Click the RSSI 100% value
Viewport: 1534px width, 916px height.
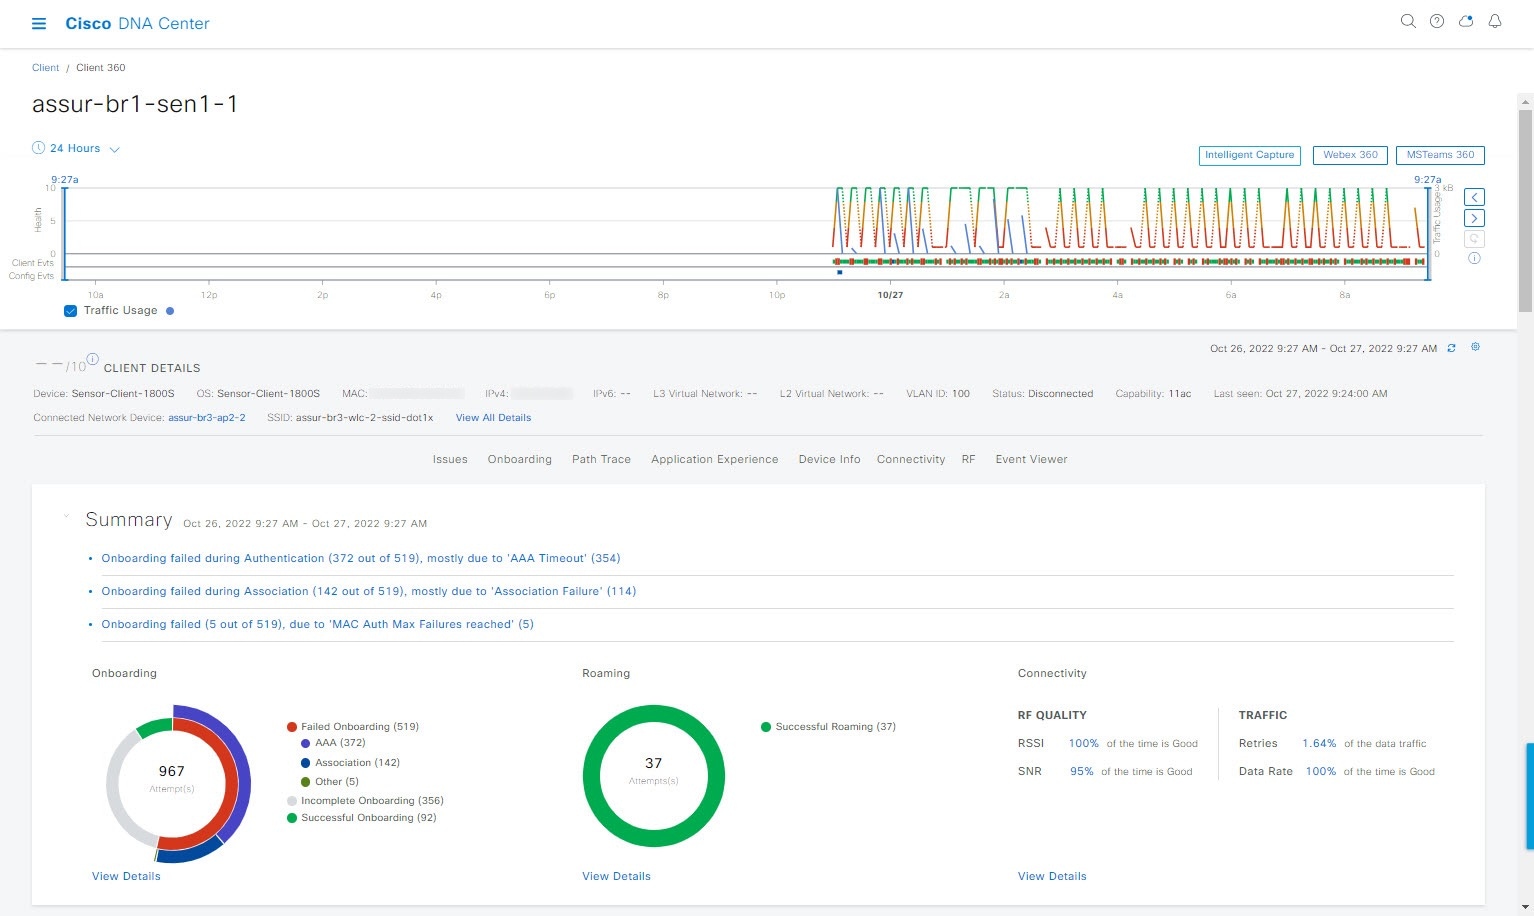[x=1083, y=743]
